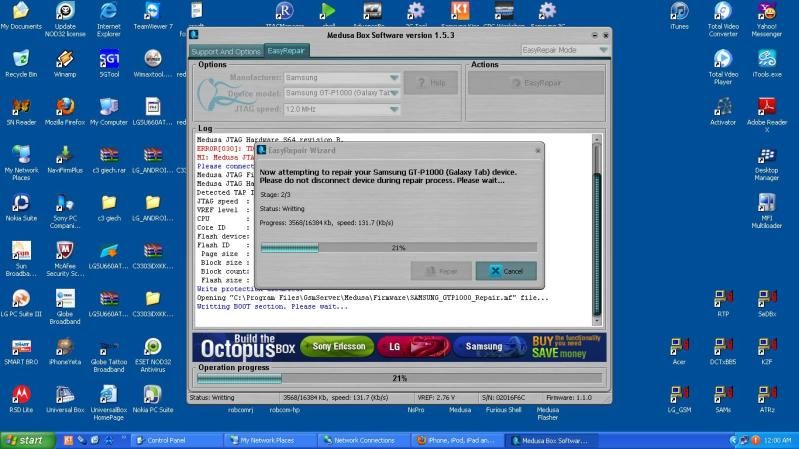Open My Network Places desktop icon
Image resolution: width=799 pixels, height=449 pixels.
pos(21,163)
